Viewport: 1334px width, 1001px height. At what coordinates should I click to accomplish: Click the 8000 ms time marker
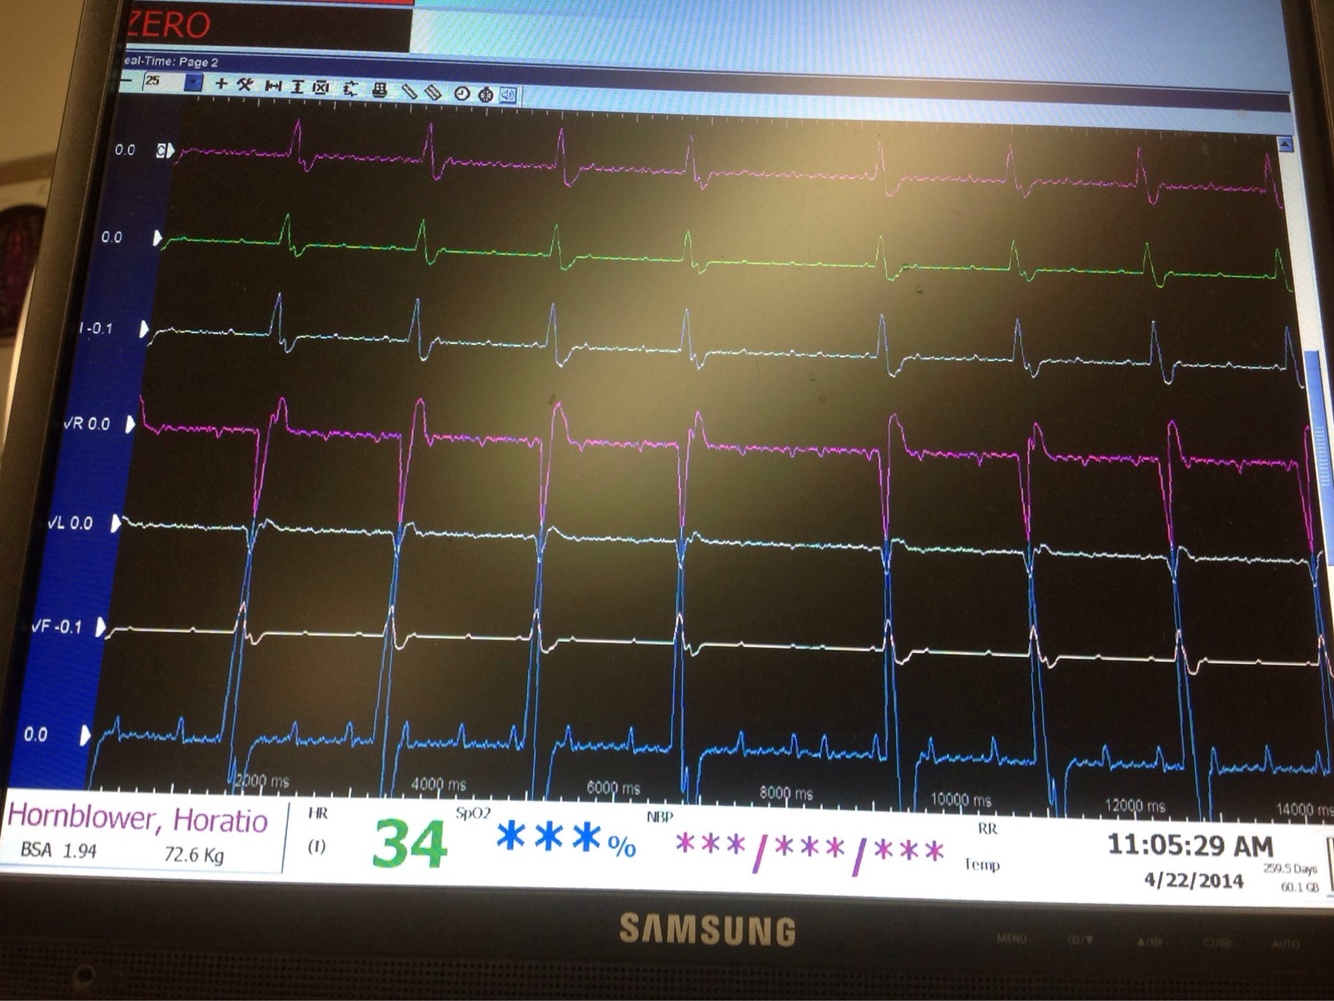point(787,793)
